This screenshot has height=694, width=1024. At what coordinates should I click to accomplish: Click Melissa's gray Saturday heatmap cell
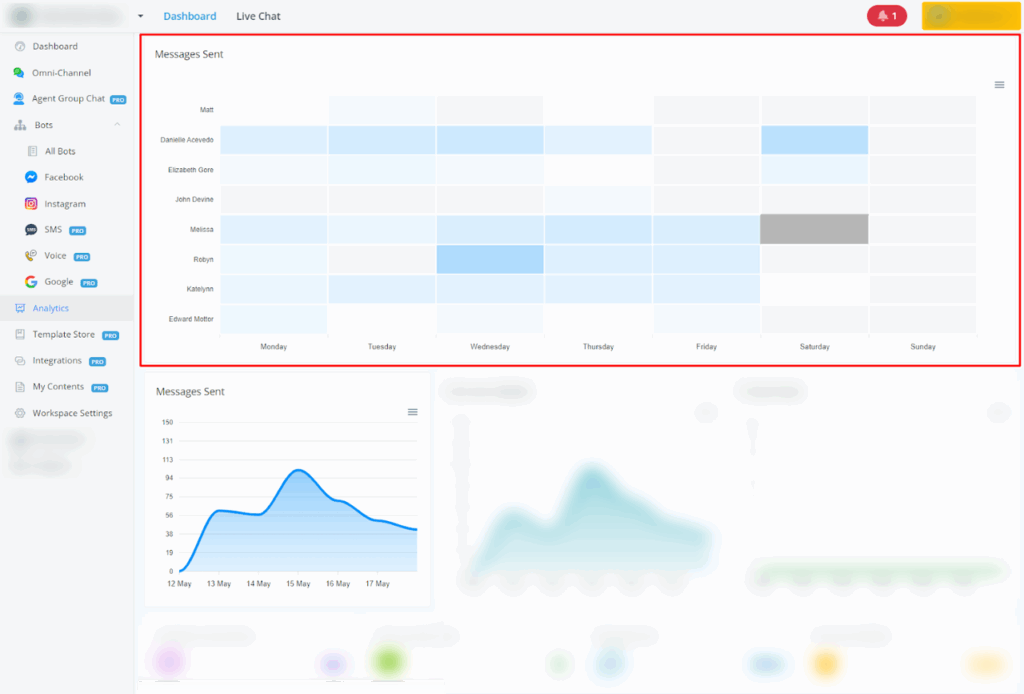point(814,229)
